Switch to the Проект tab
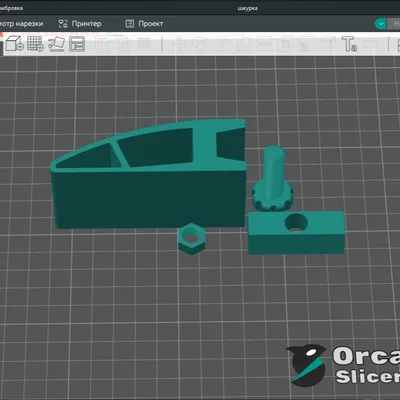Screen dimensions: 400x400 (x=144, y=24)
